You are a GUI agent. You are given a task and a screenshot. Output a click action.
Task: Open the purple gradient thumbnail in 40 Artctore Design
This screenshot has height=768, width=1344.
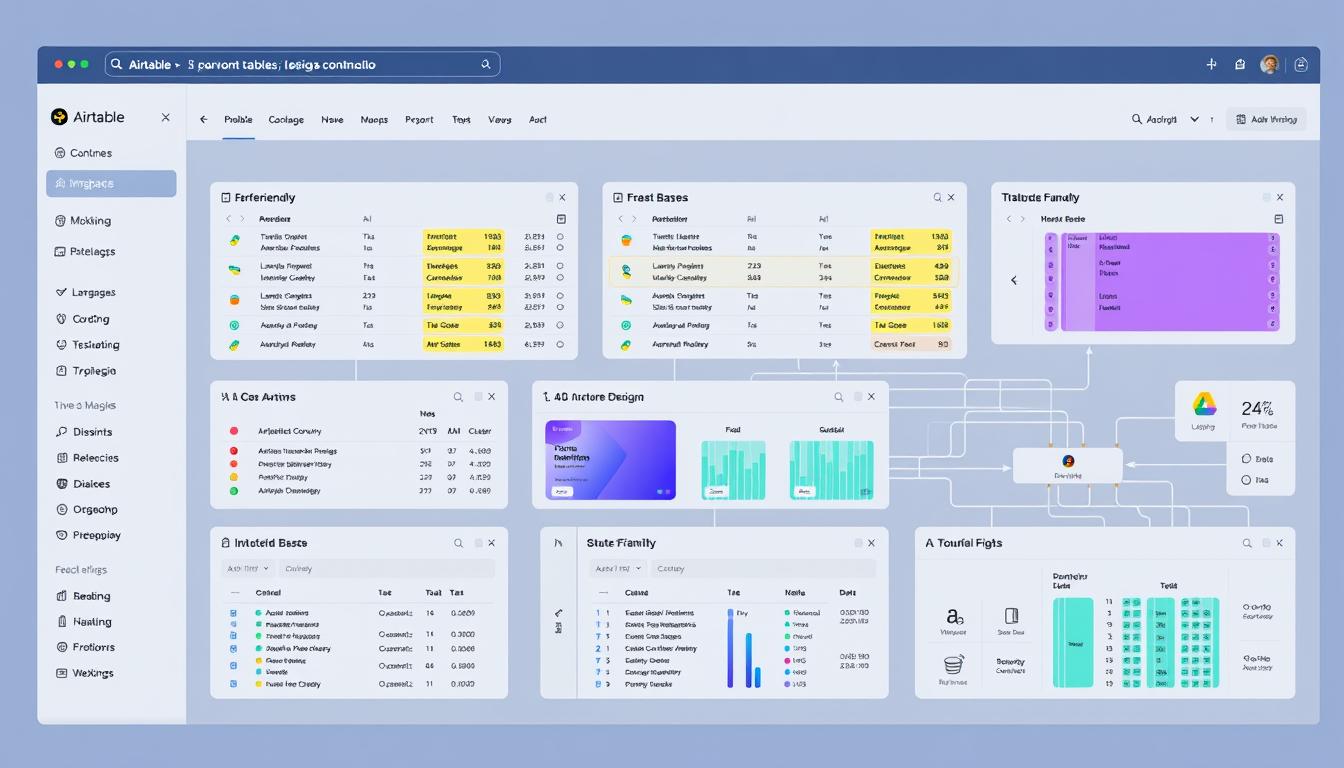click(x=610, y=460)
